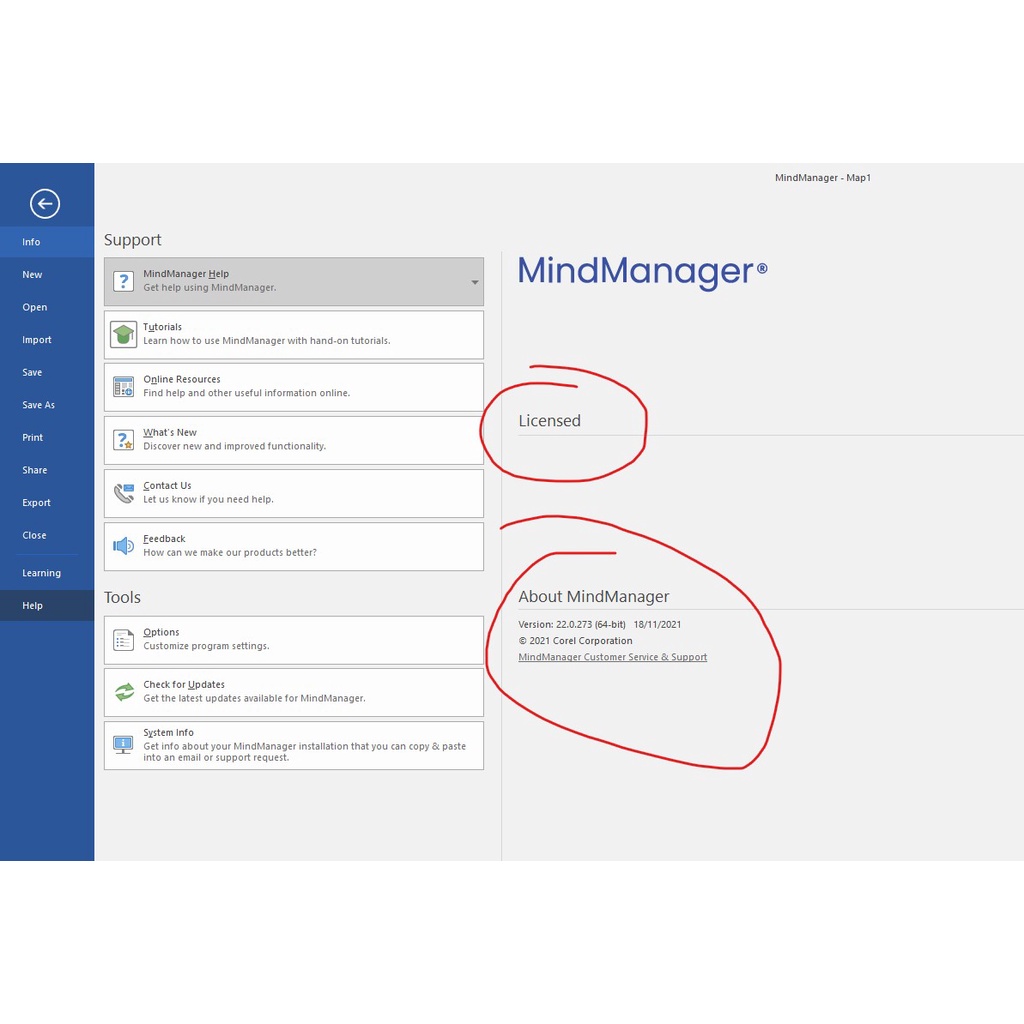The image size is (1024, 1024).
Task: Click the Tutorials graduation cap icon
Action: 123,334
